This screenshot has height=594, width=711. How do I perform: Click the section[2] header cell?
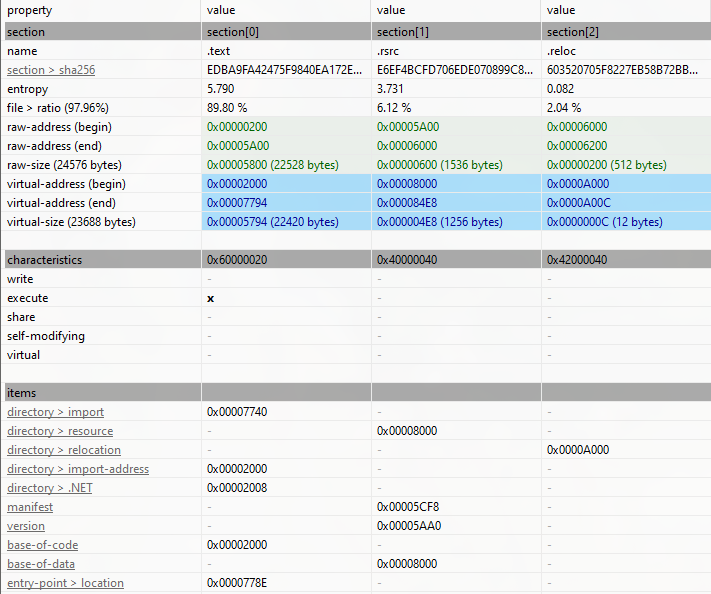point(626,32)
